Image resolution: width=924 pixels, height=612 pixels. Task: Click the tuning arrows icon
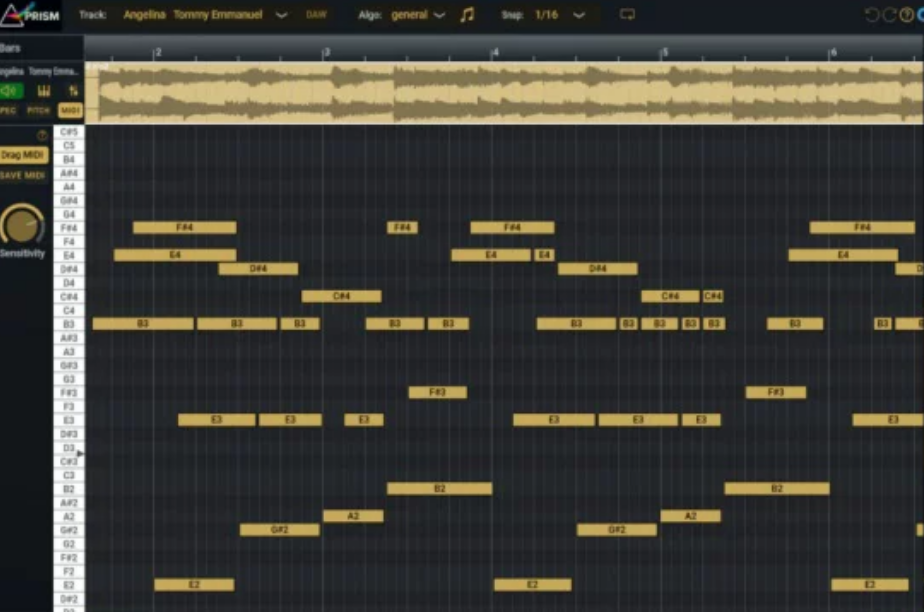(73, 90)
